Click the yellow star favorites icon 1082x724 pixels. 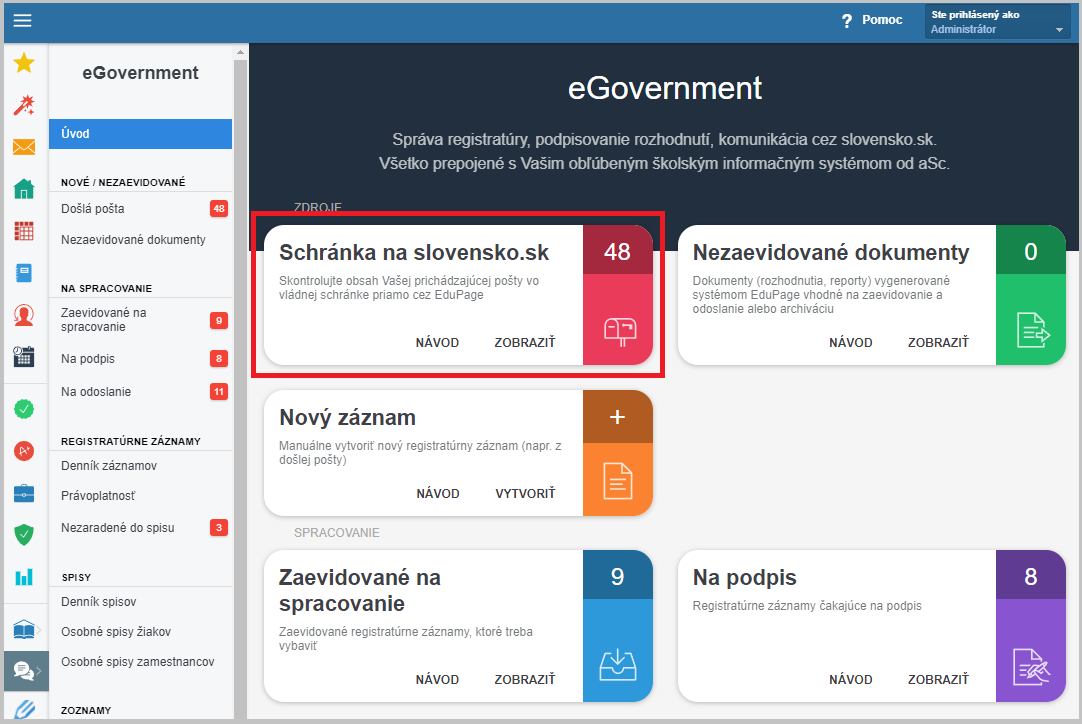pos(24,63)
